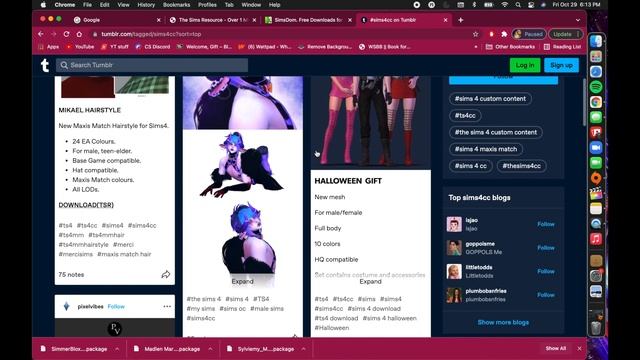The width and height of the screenshot is (640, 360).
Task: Click the Apple menu icon
Action: tap(43, 5)
